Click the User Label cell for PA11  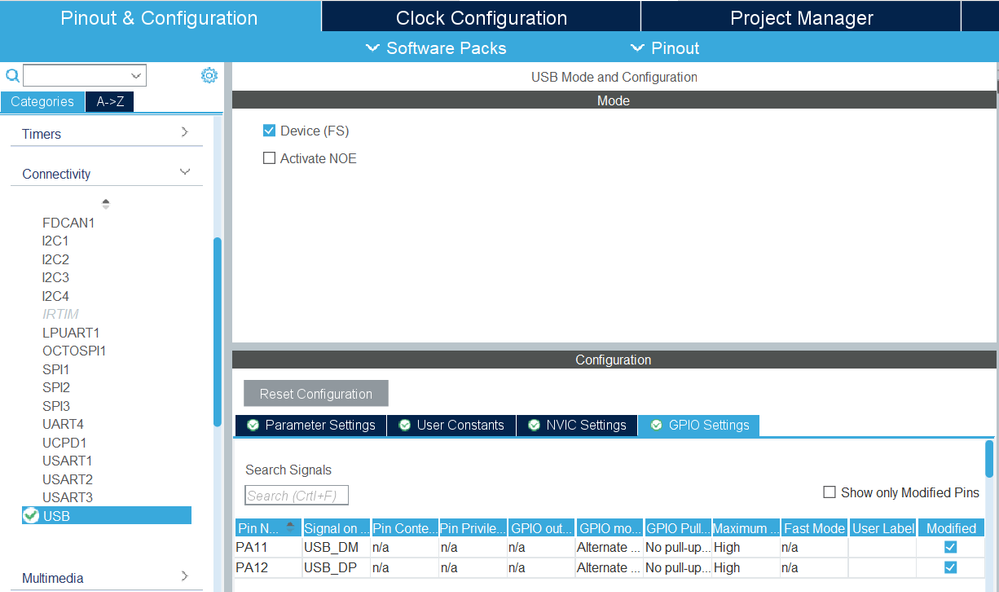[x=883, y=547]
